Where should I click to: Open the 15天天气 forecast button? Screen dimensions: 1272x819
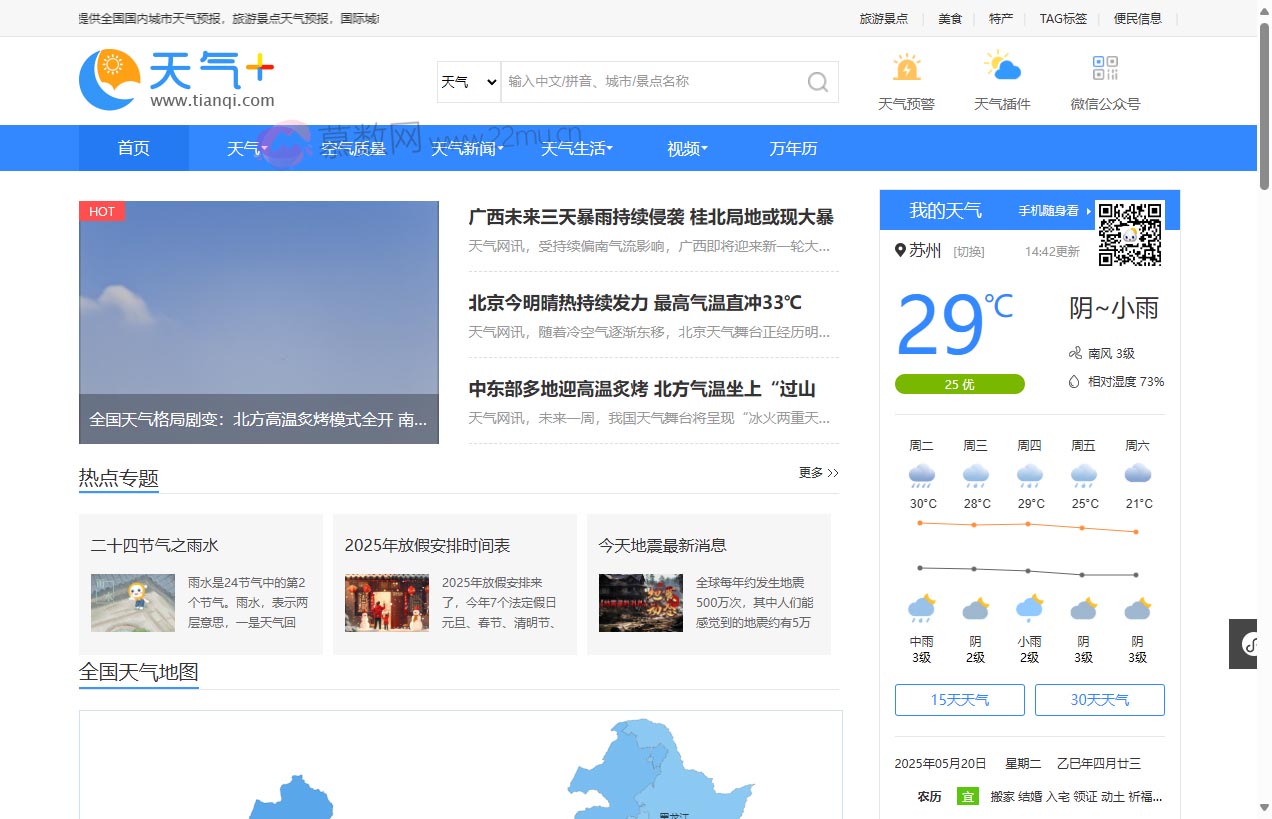point(959,699)
